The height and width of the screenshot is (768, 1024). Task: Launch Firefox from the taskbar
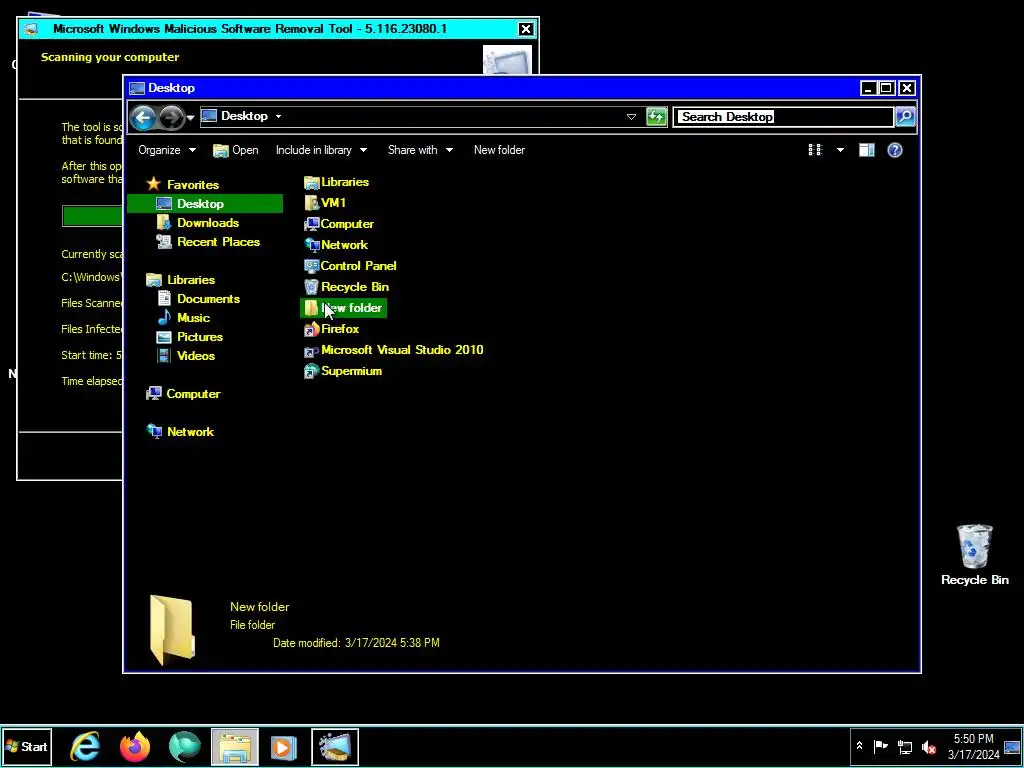click(x=135, y=747)
